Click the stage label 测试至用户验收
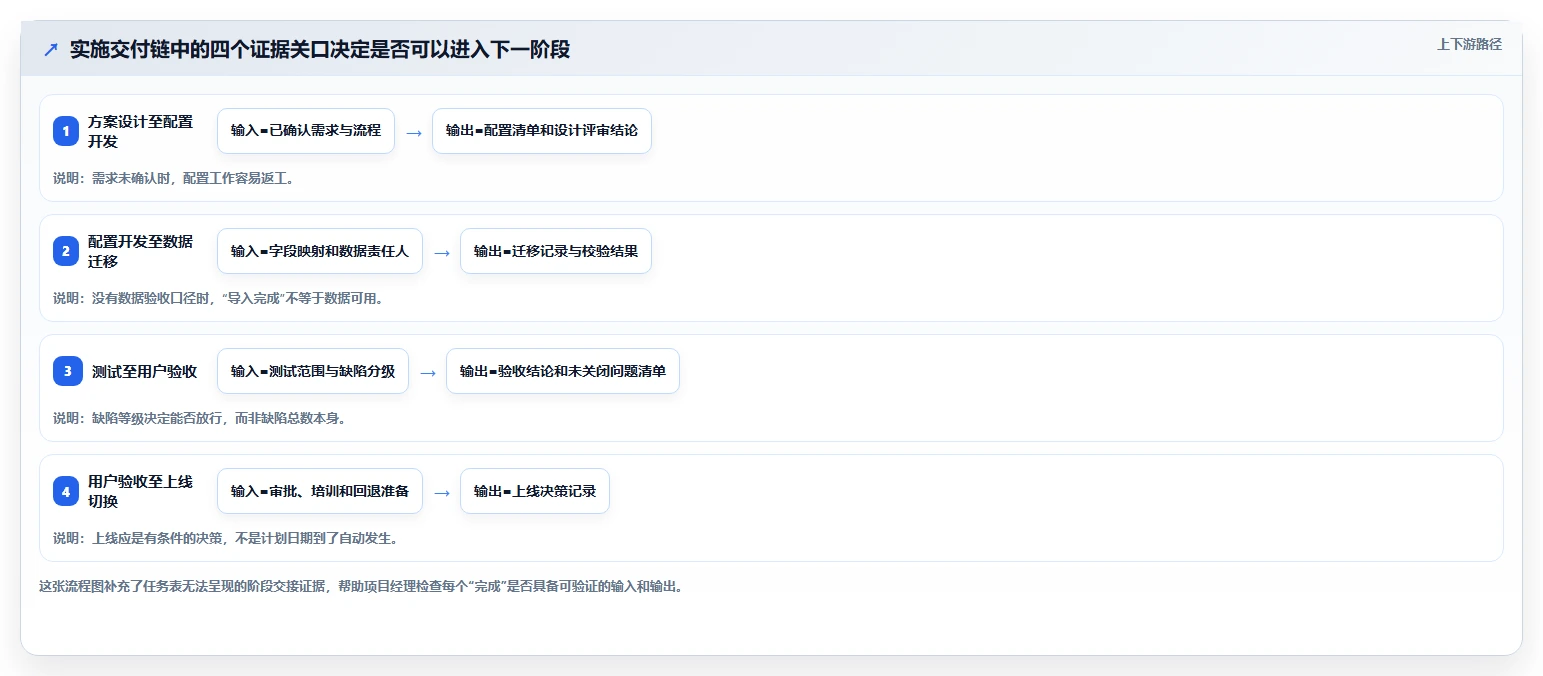 point(144,371)
